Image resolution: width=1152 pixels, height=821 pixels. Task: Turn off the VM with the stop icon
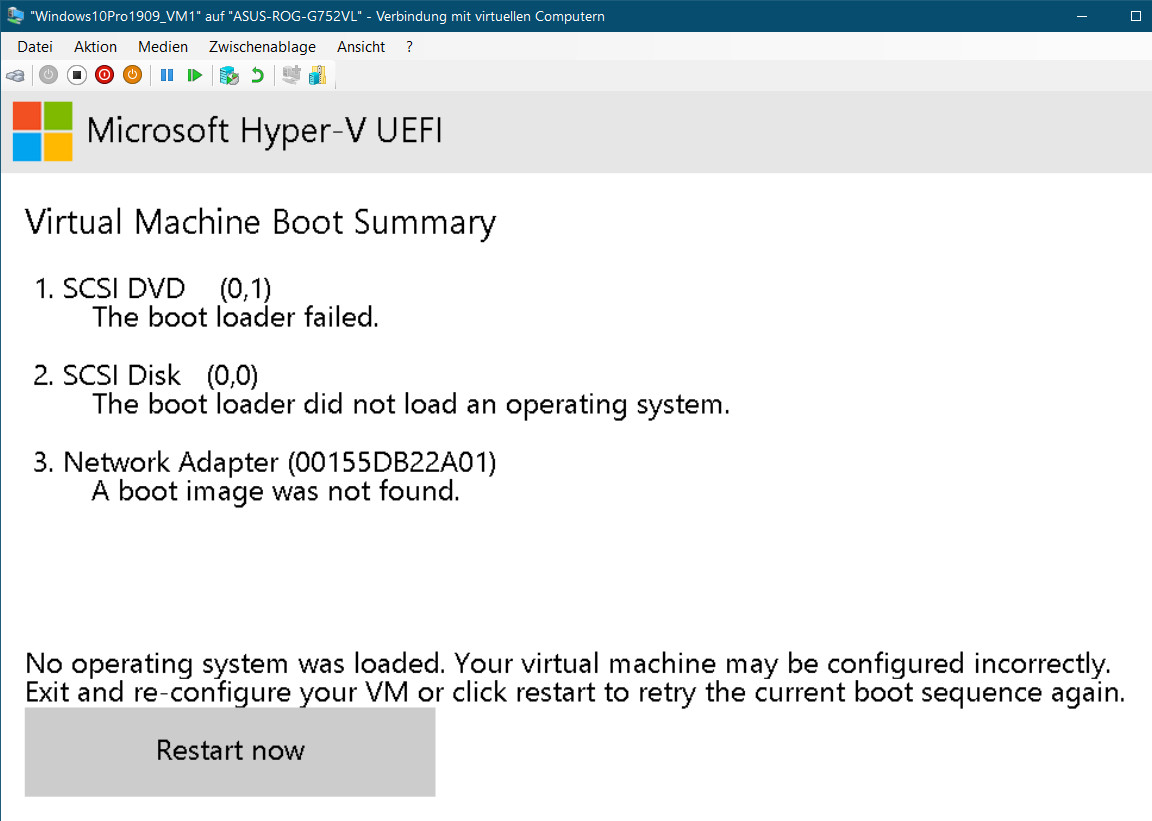[76, 75]
